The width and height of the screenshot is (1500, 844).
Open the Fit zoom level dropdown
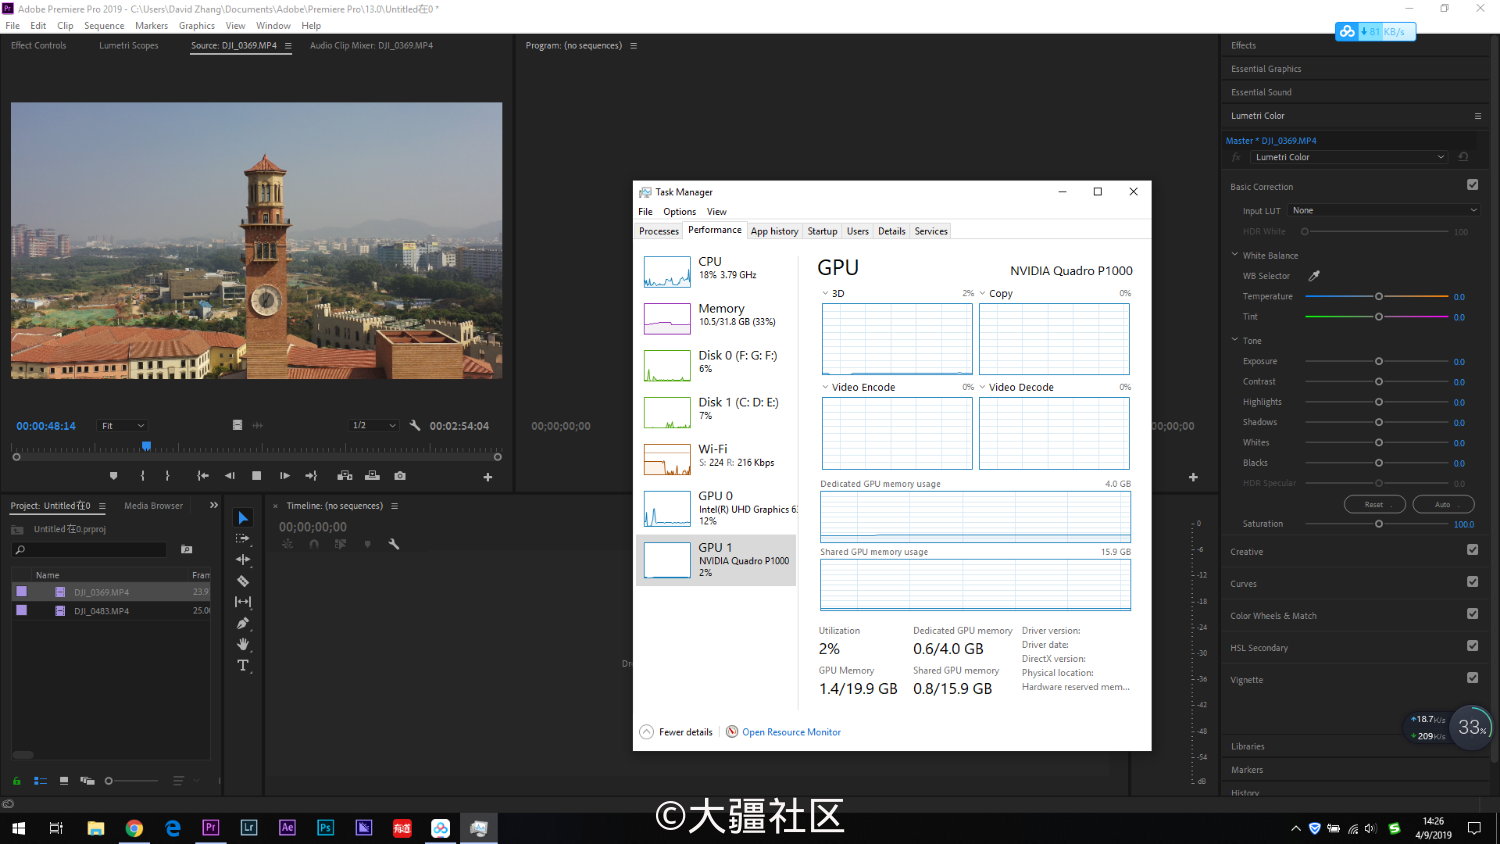[x=122, y=426]
